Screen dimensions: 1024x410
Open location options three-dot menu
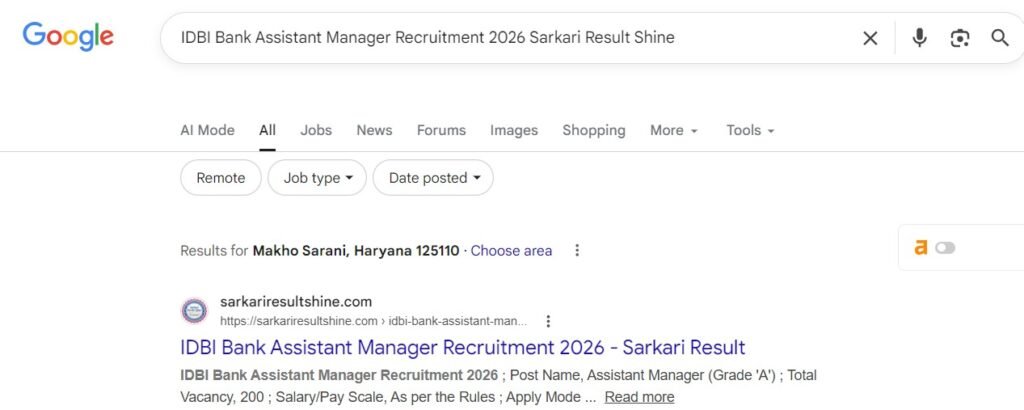(x=577, y=251)
